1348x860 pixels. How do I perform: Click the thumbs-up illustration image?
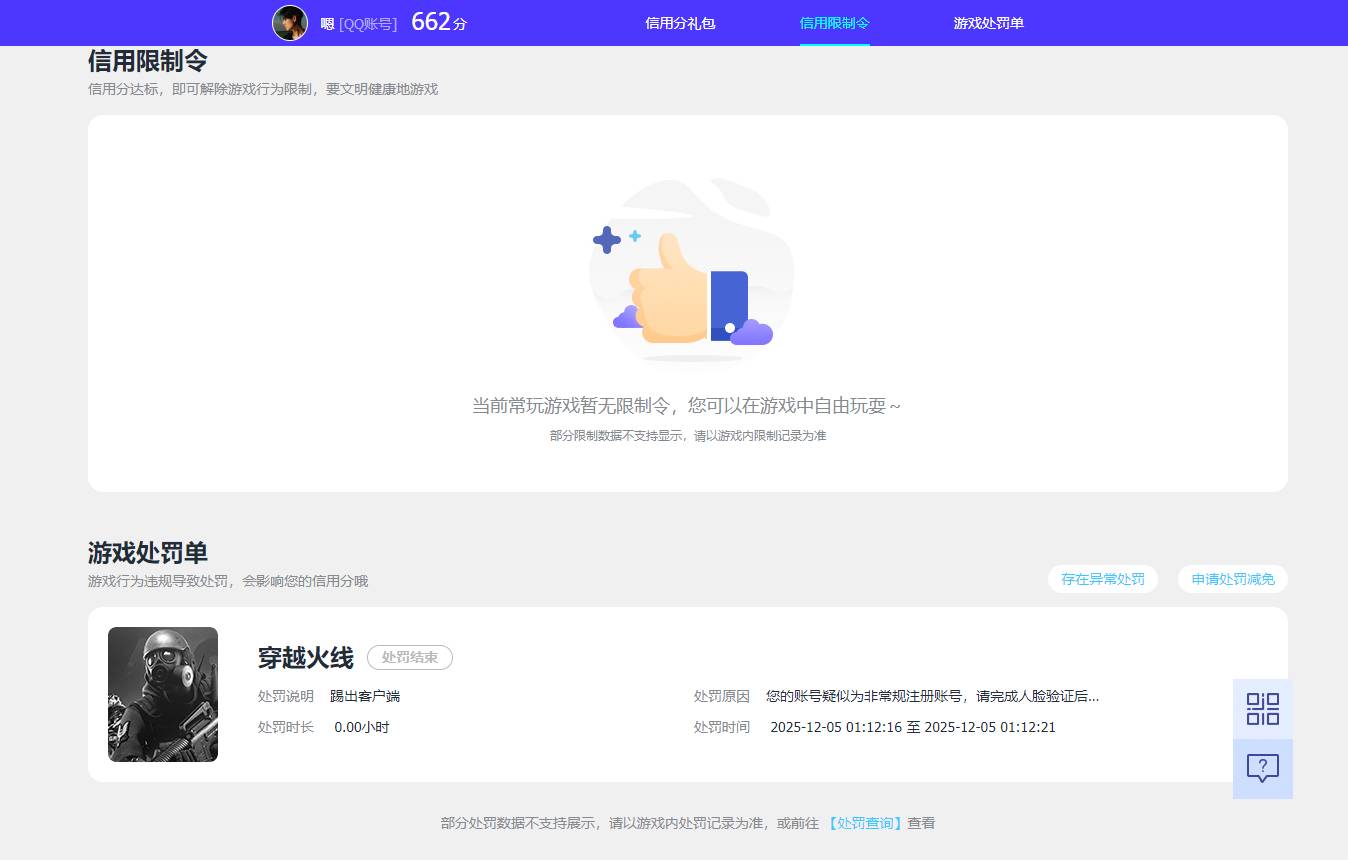tap(690, 270)
